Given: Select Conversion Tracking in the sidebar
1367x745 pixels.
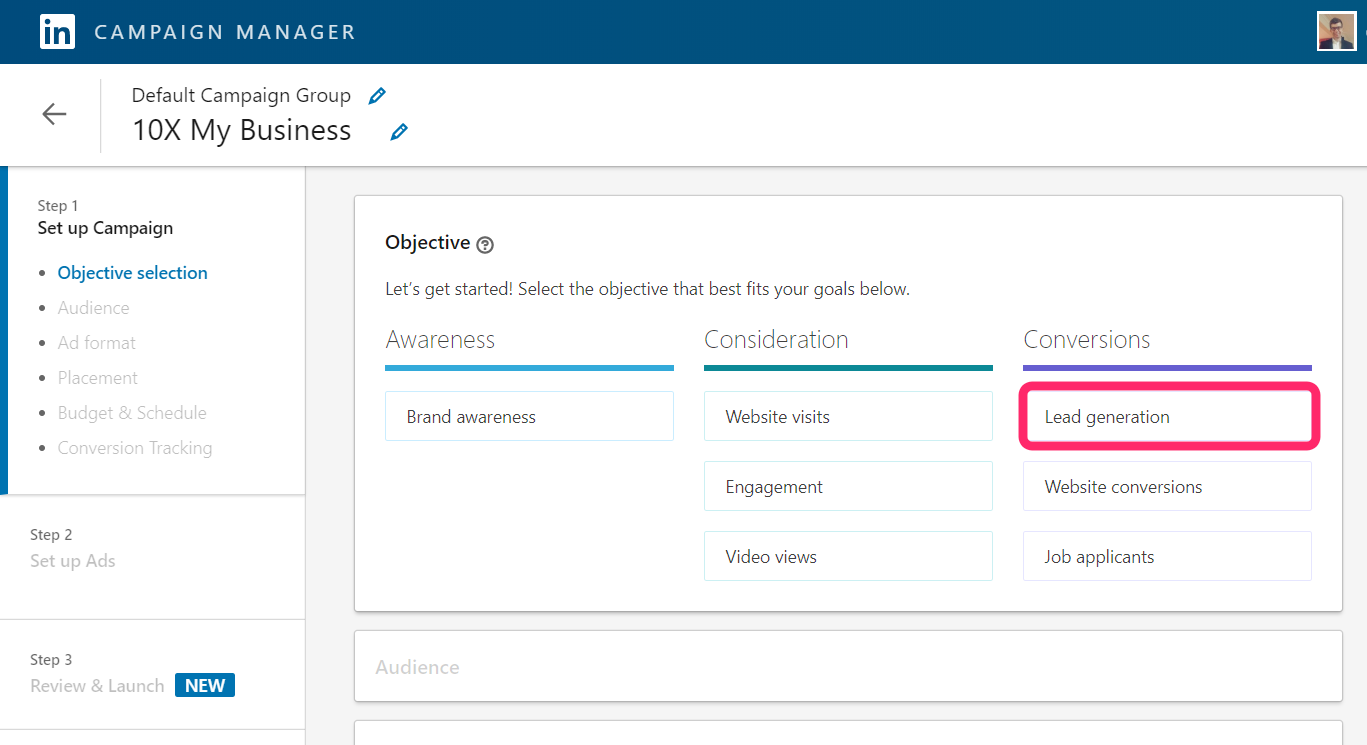Looking at the screenshot, I should click(135, 447).
